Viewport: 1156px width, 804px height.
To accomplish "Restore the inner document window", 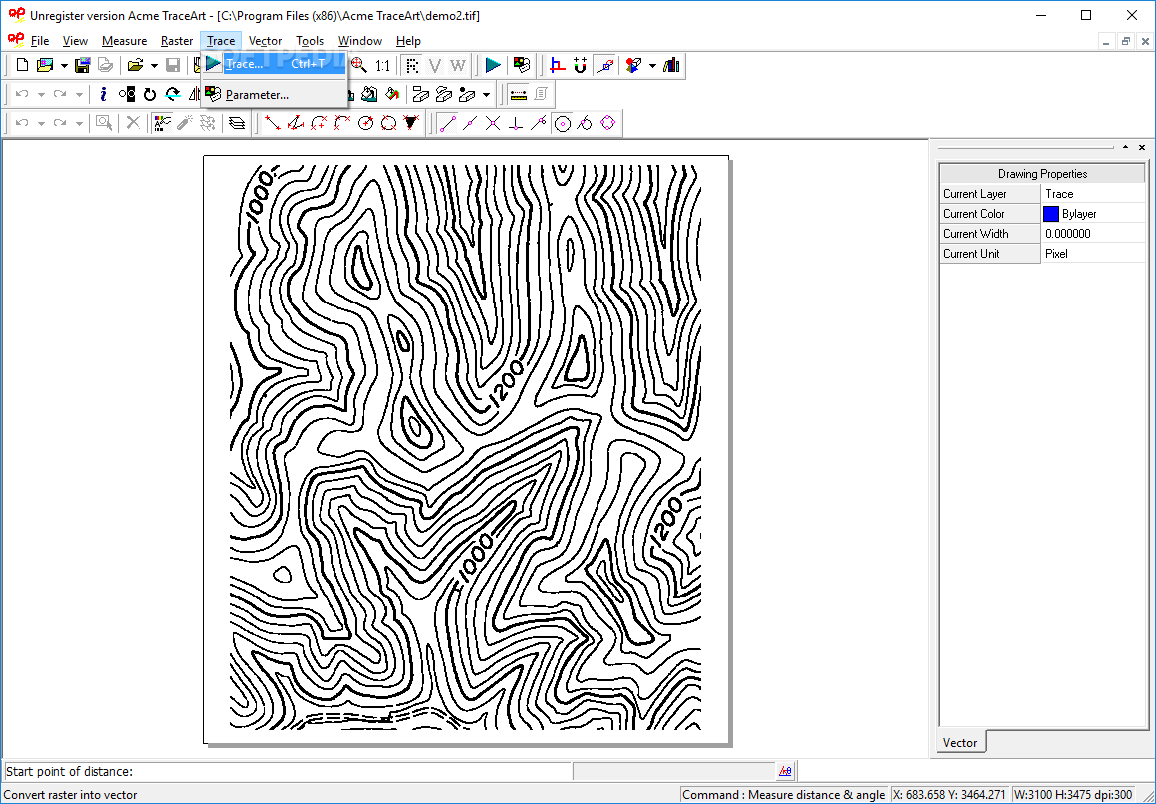I will coord(1125,41).
